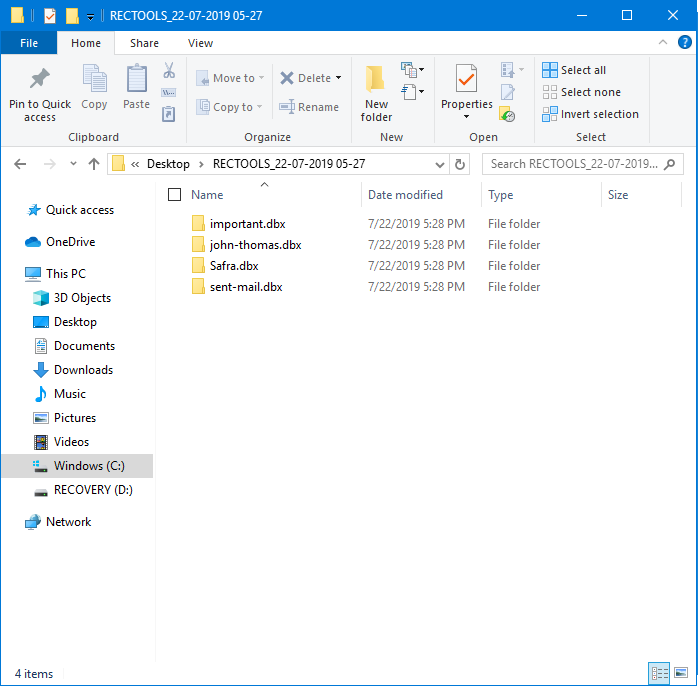
Task: Select the Safra.dbx folder icon
Action: [x=198, y=266]
